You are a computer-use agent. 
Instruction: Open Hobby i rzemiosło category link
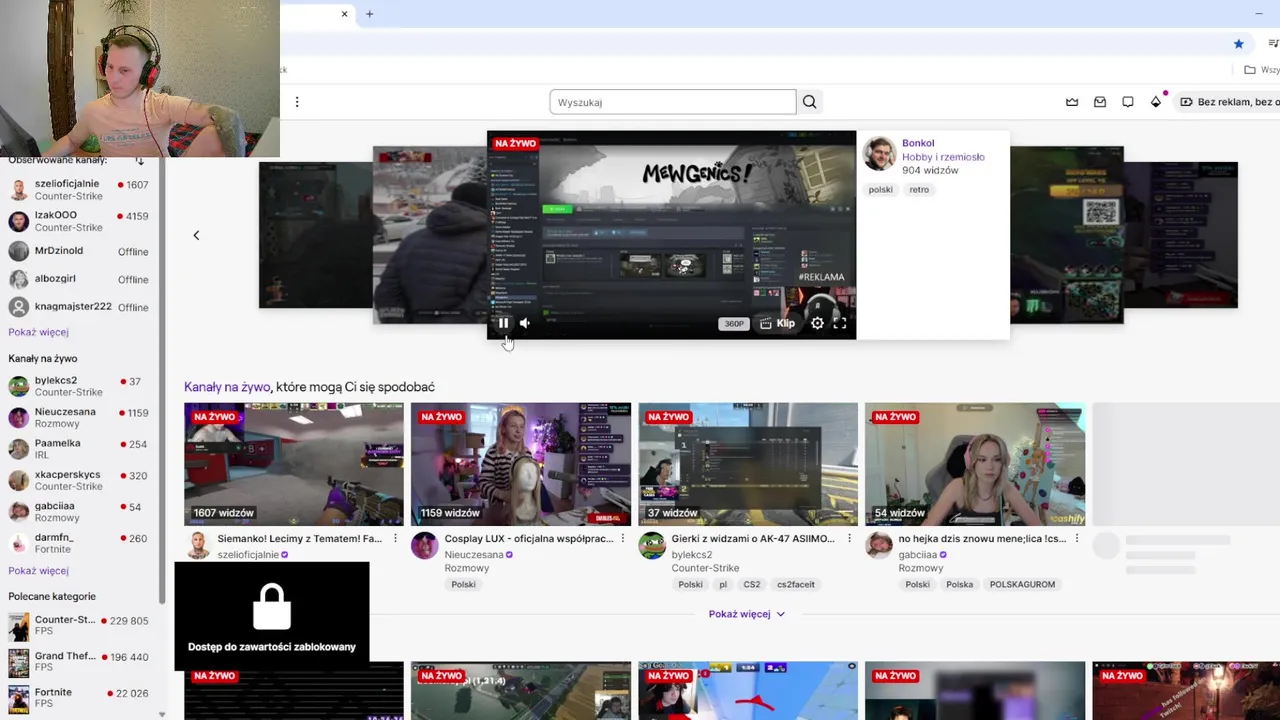(943, 157)
